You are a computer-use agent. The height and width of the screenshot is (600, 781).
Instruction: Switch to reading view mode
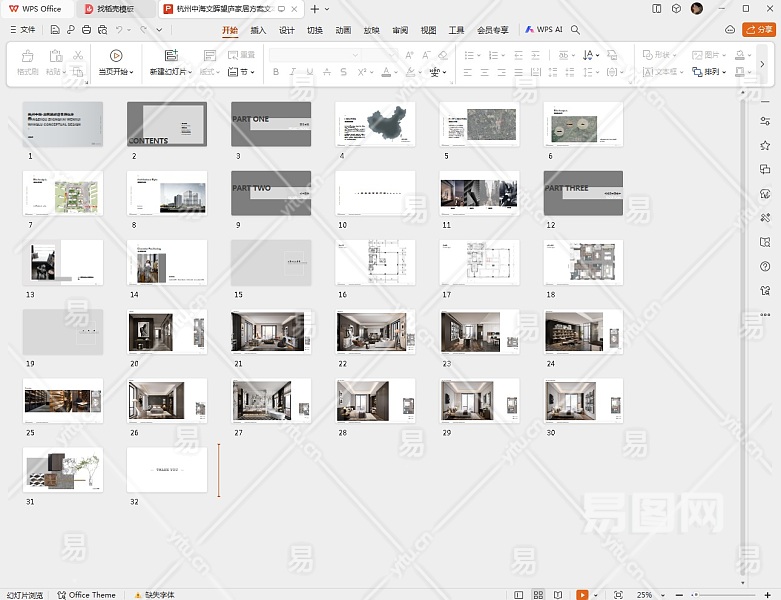click(x=557, y=594)
